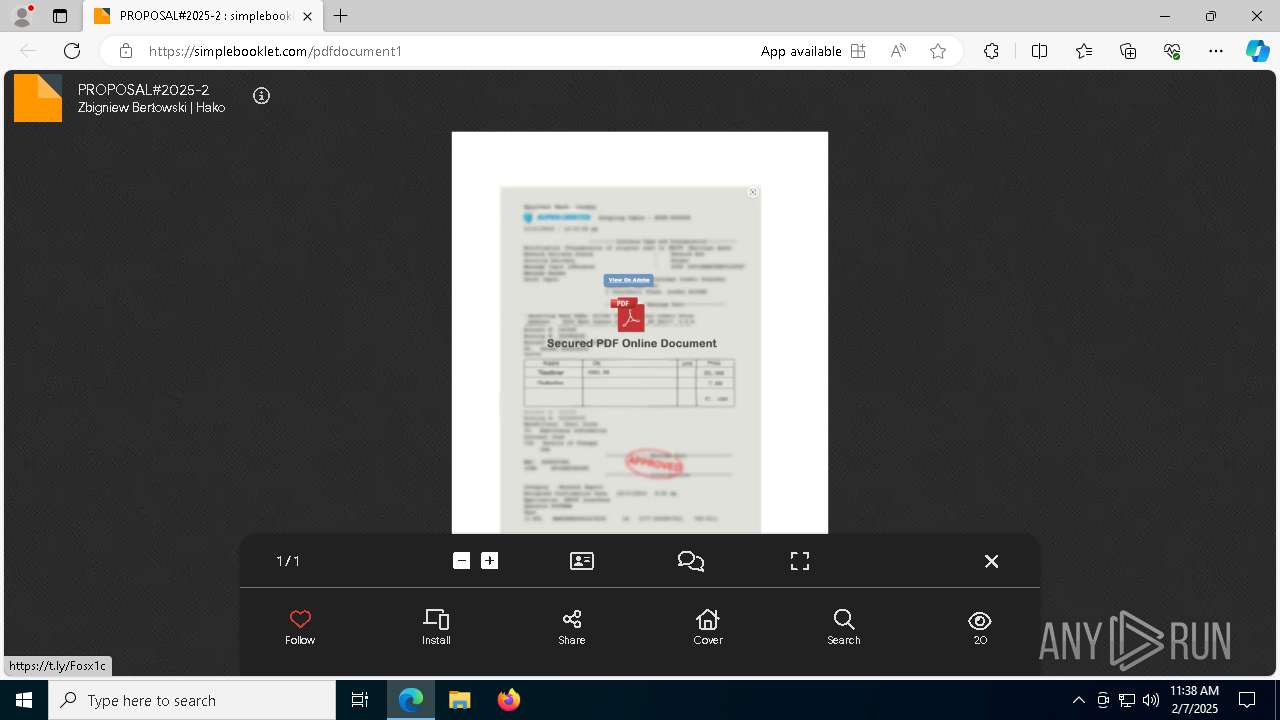This screenshot has height=720, width=1280.
Task: Click Secured PDF Online Document text
Action: [x=632, y=343]
